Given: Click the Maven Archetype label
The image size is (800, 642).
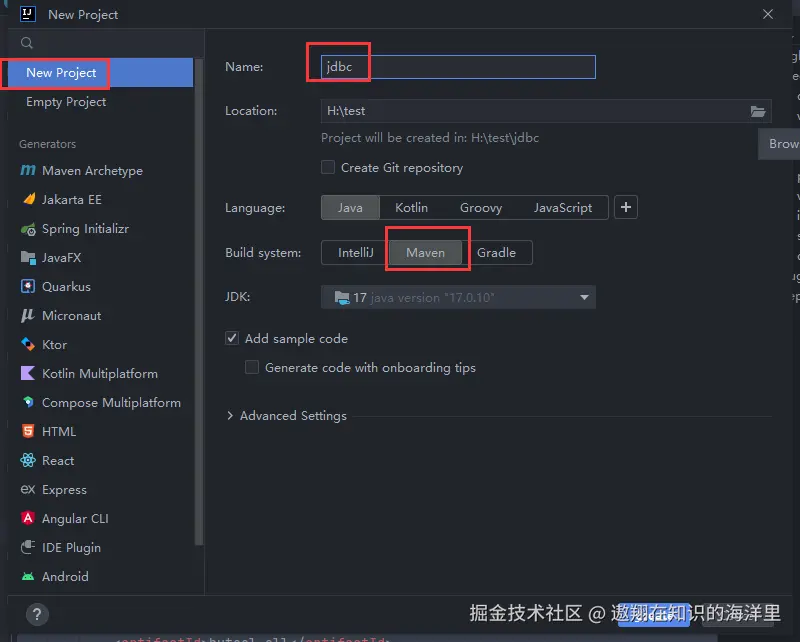Looking at the screenshot, I should pyautogui.click(x=92, y=171).
